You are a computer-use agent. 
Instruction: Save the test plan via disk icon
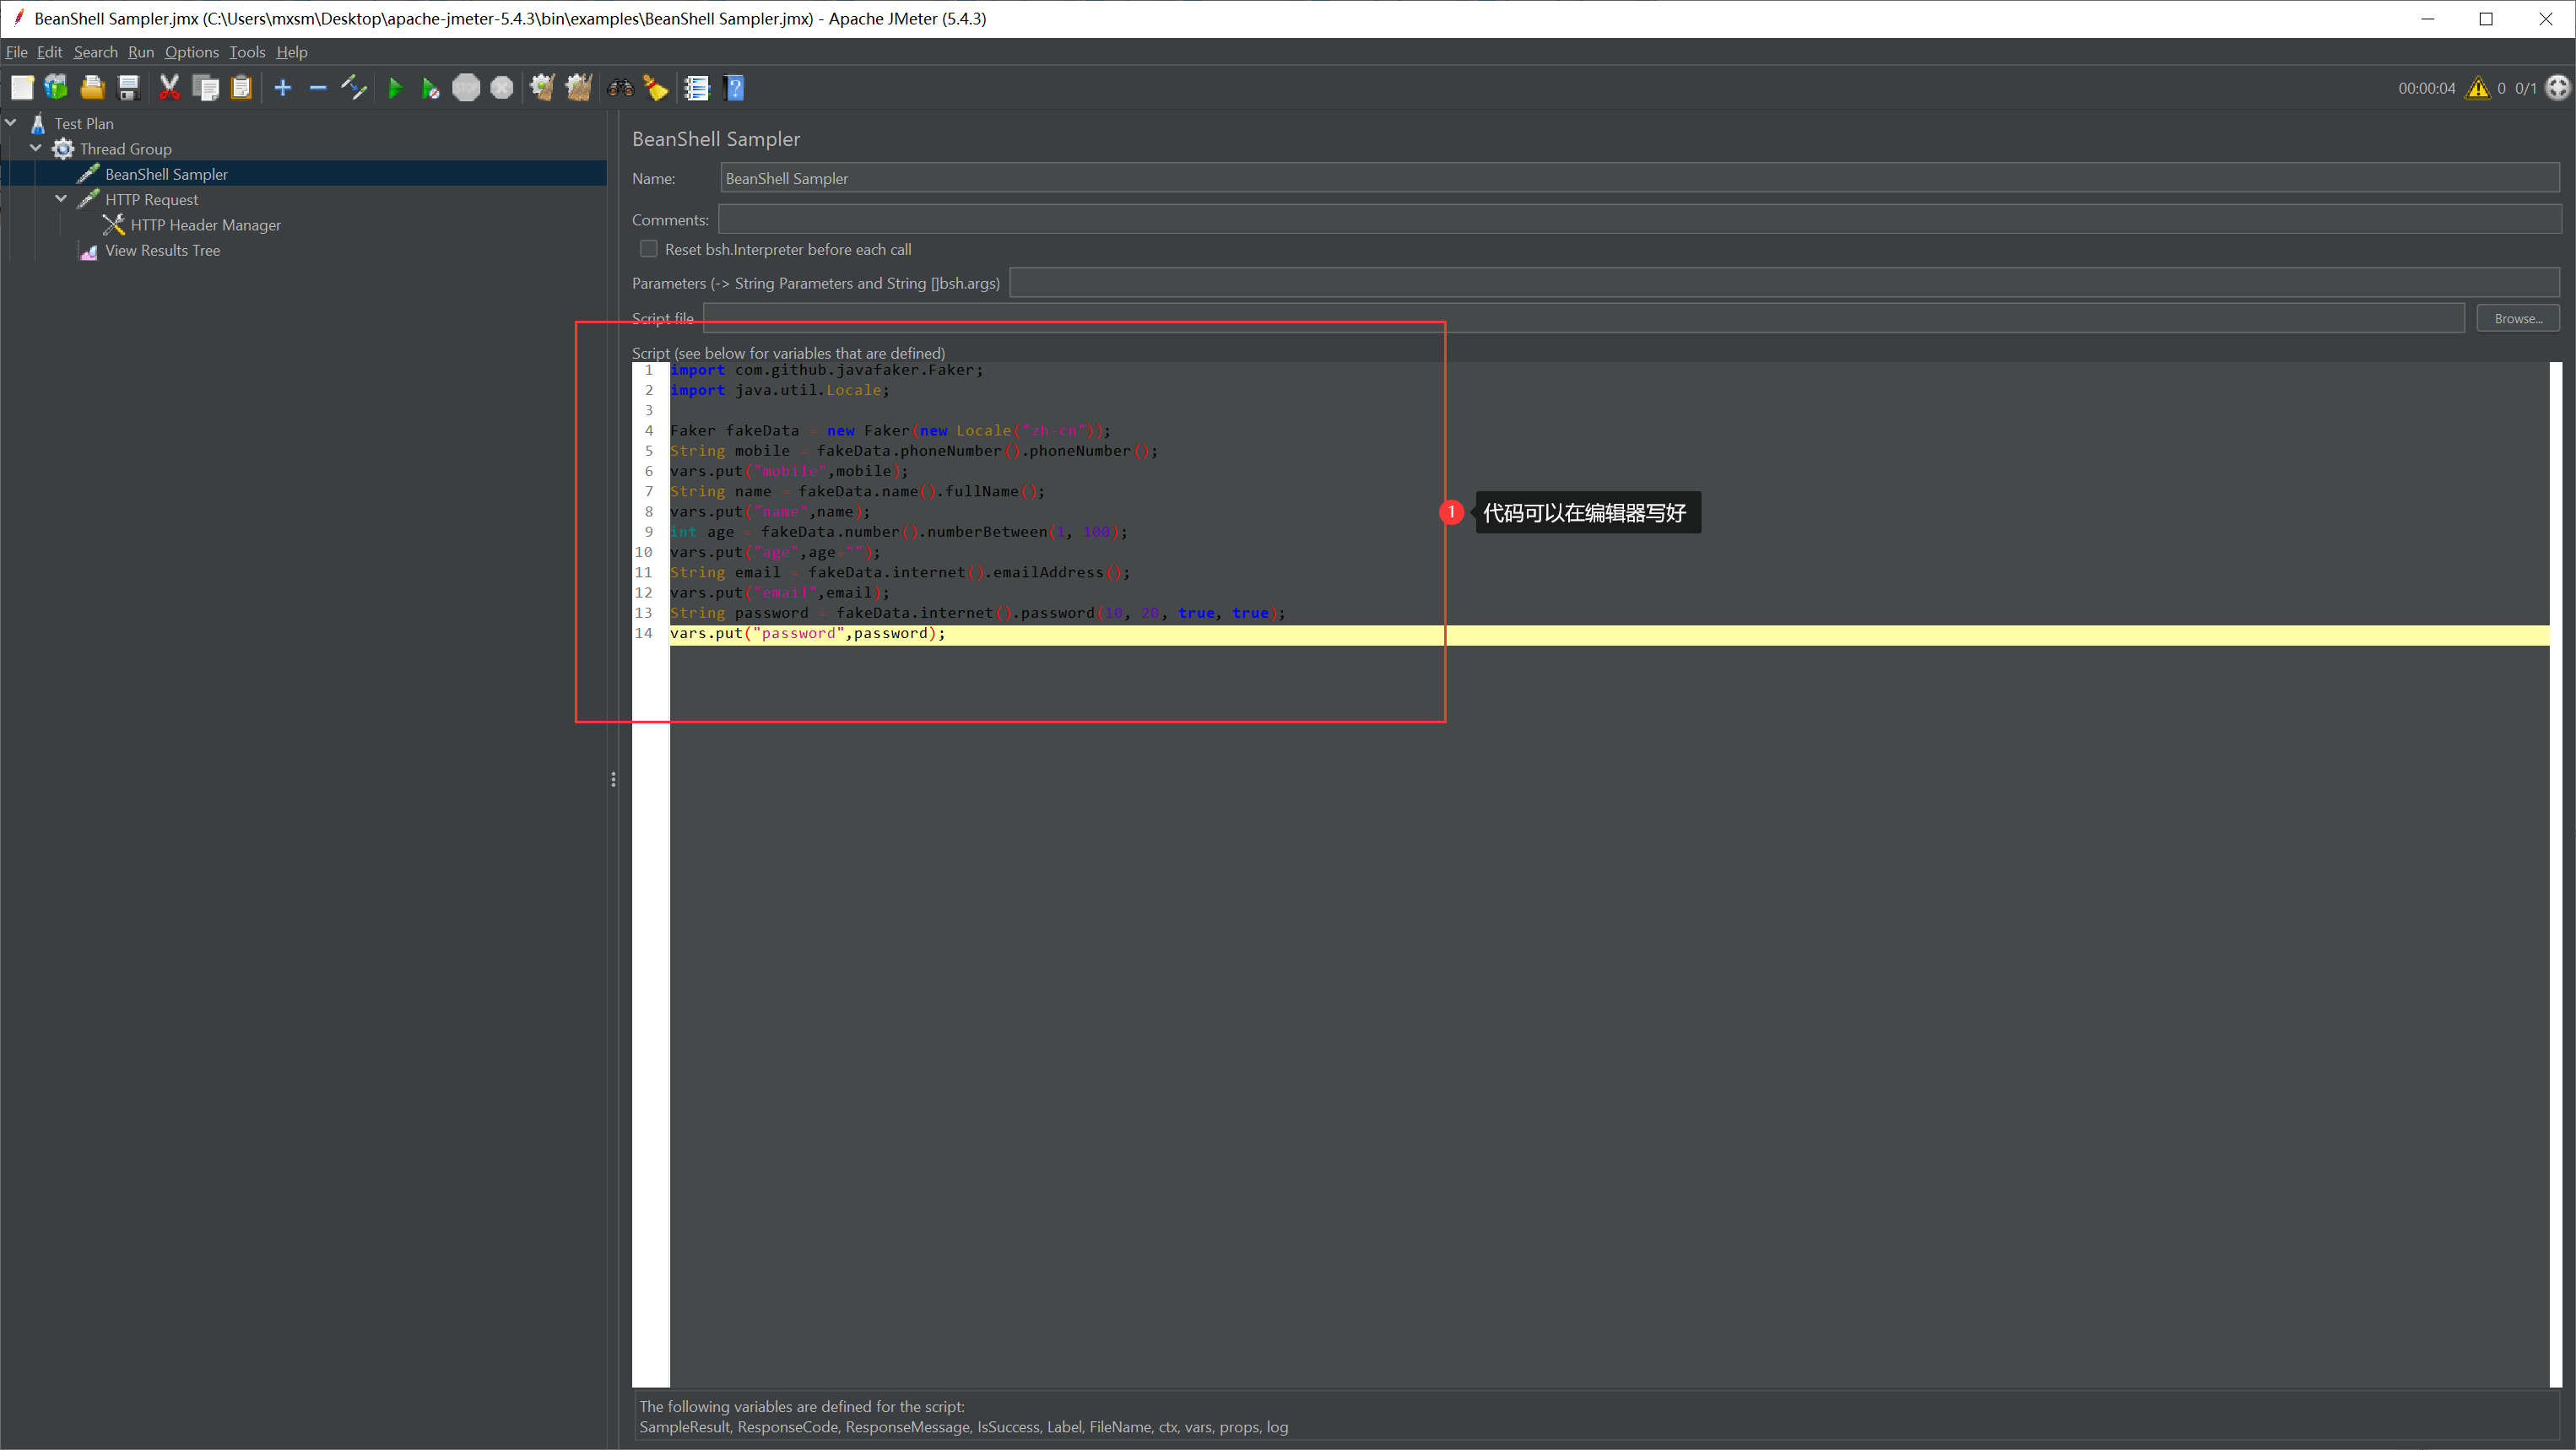click(x=128, y=88)
